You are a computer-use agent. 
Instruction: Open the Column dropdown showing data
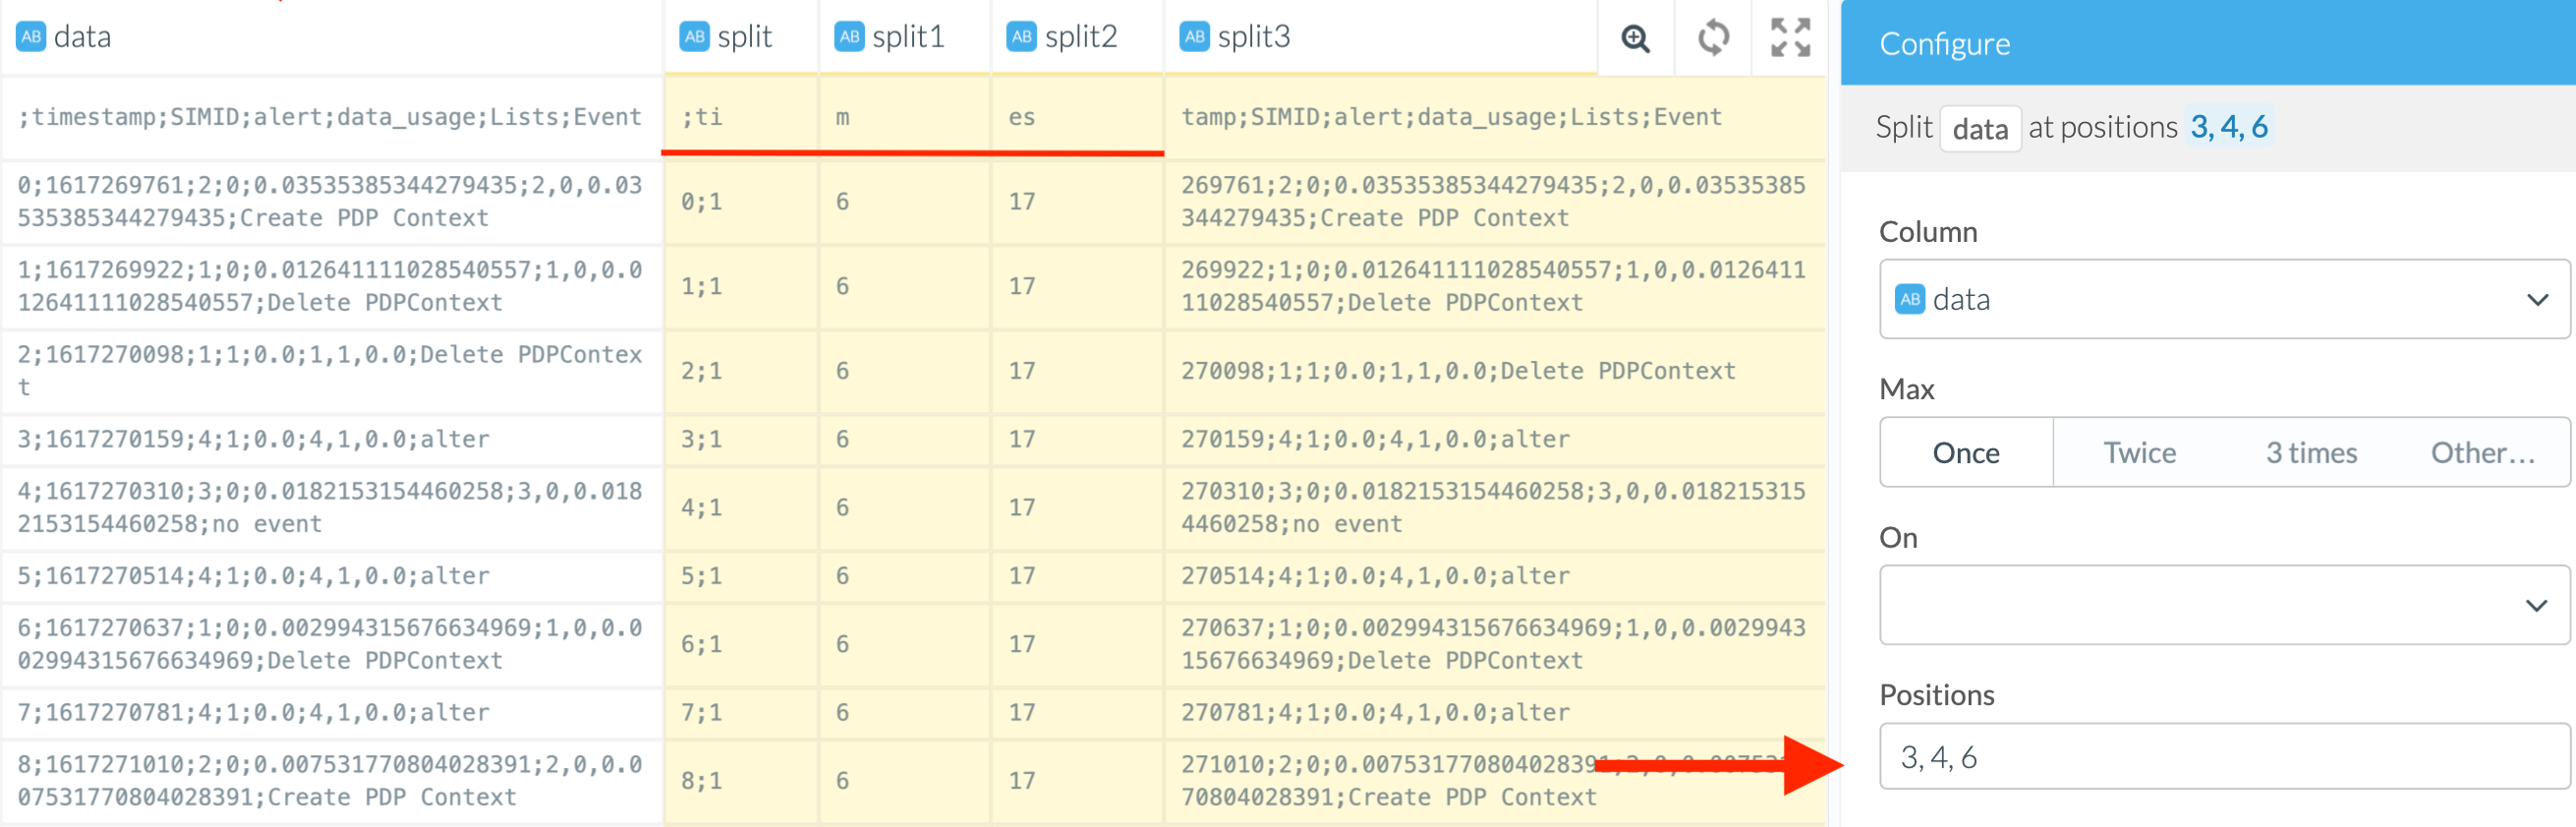(x=2200, y=300)
